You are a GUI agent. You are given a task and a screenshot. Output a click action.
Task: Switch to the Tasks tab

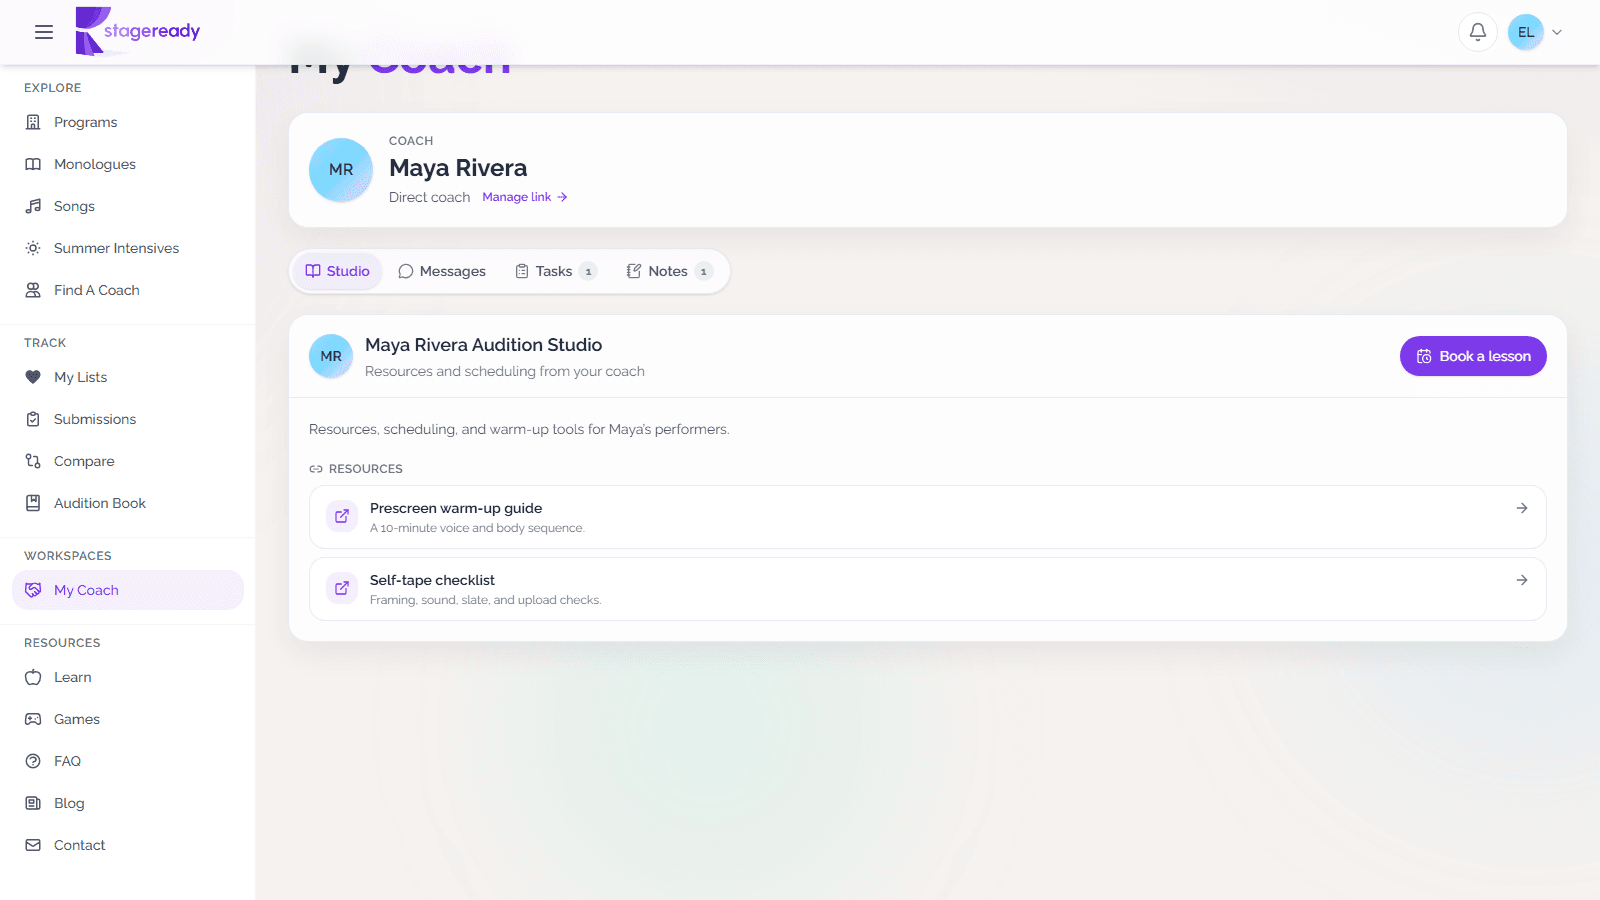pos(556,271)
